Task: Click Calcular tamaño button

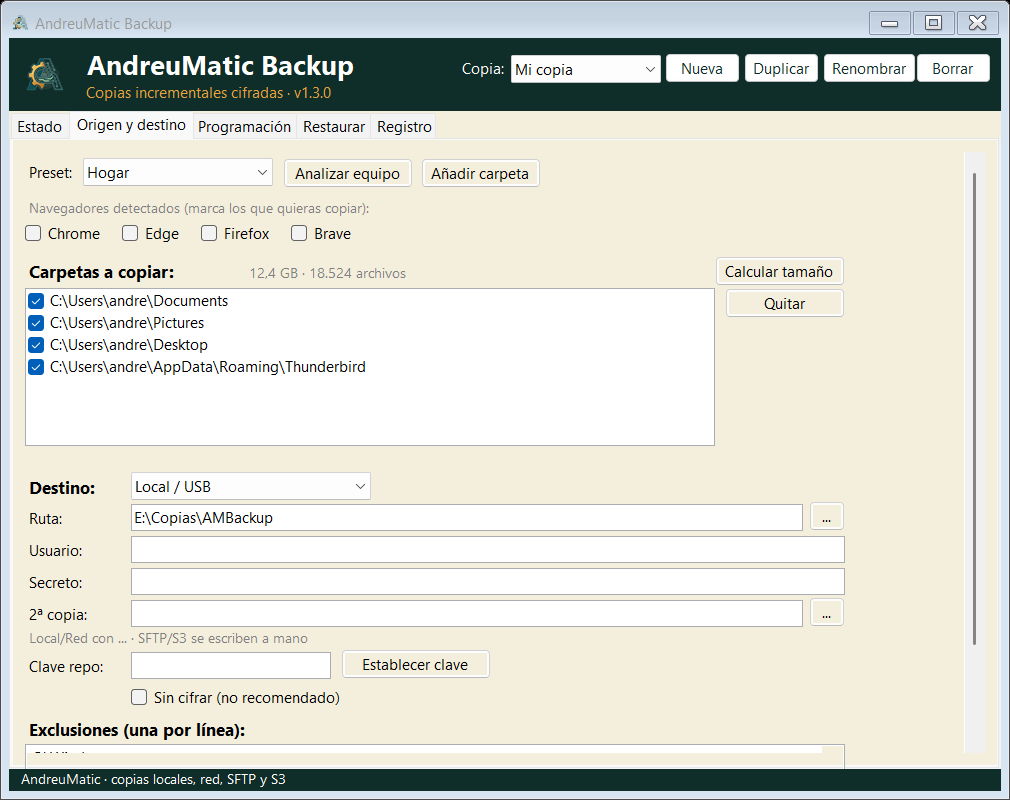Action: (x=779, y=271)
